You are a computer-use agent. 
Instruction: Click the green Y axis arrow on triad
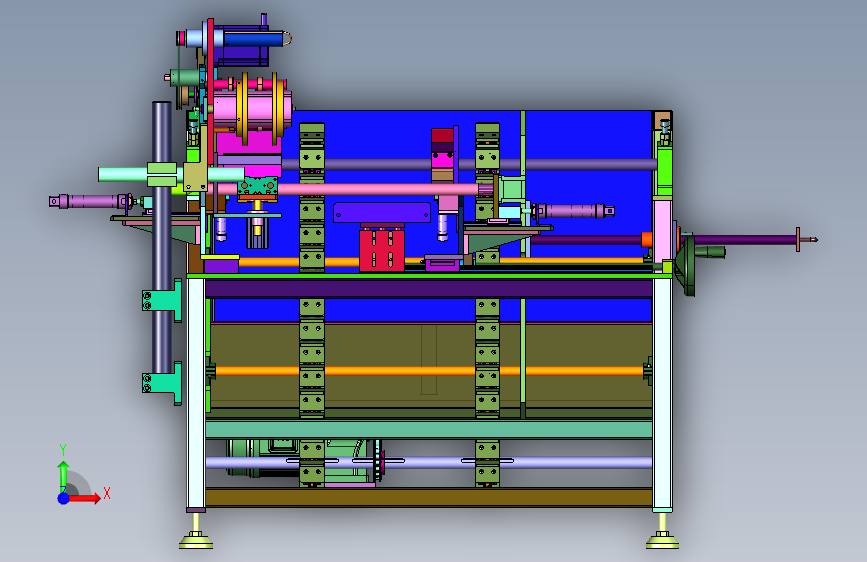pyautogui.click(x=63, y=475)
